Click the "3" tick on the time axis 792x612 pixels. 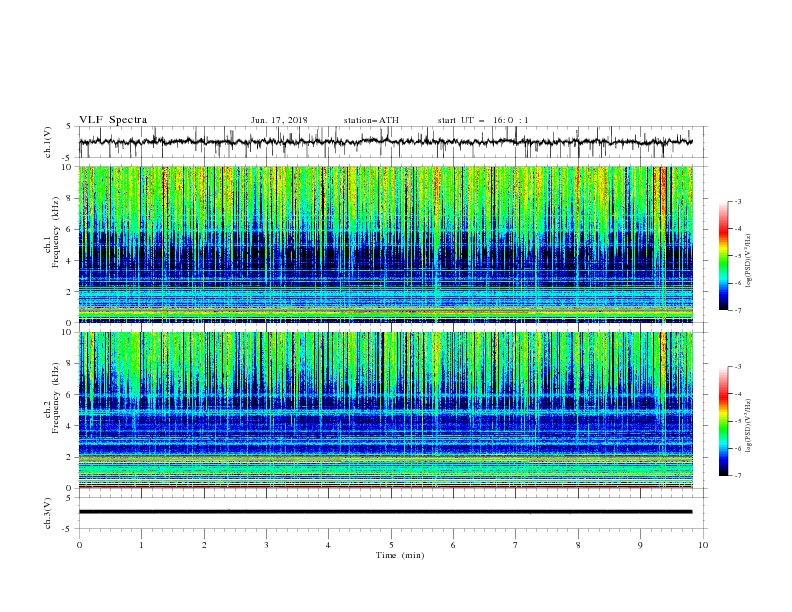click(x=266, y=545)
